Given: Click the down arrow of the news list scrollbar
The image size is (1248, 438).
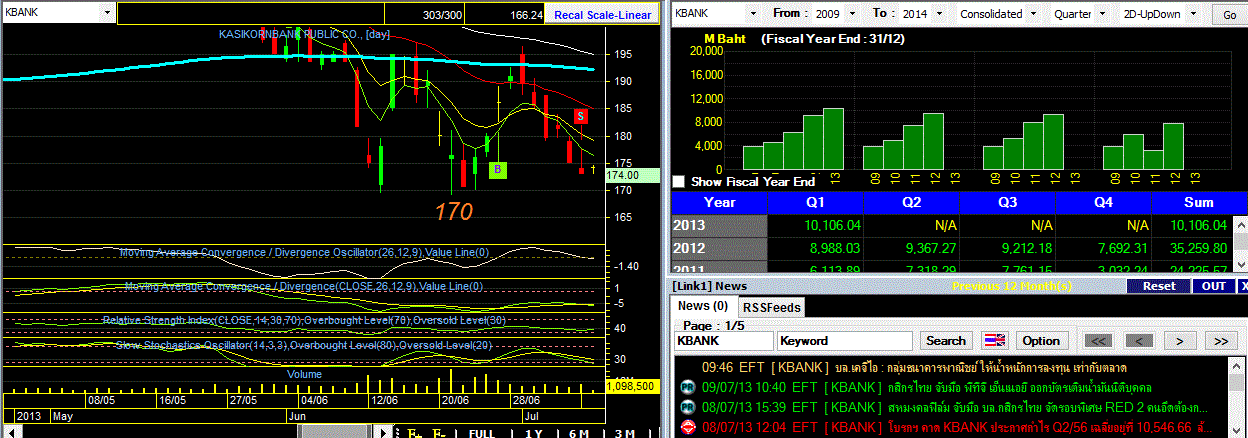Looking at the screenshot, I should (1236, 430).
